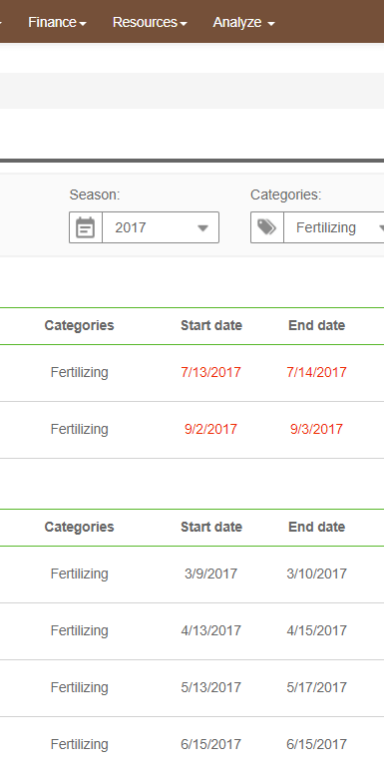Select the overdue 7/13/2017 start date
This screenshot has height=768, width=384.
(x=211, y=372)
